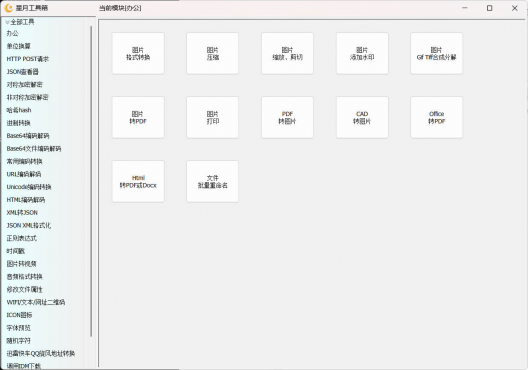The image size is (528, 370).
Task: Open JSON查看器 from the sidebar
Action: [23, 72]
